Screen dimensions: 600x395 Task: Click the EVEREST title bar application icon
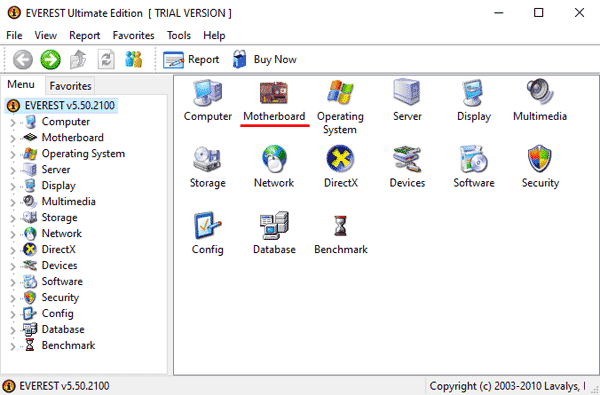[x=14, y=13]
